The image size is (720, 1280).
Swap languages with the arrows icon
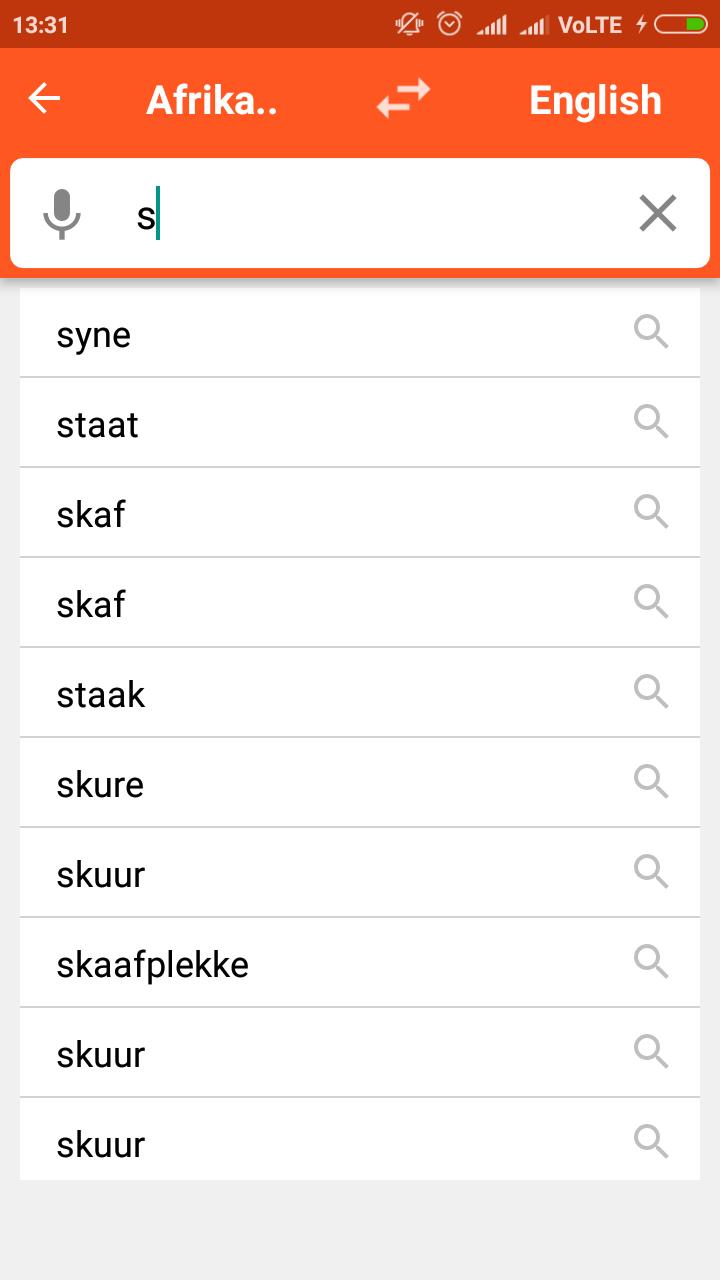[403, 98]
